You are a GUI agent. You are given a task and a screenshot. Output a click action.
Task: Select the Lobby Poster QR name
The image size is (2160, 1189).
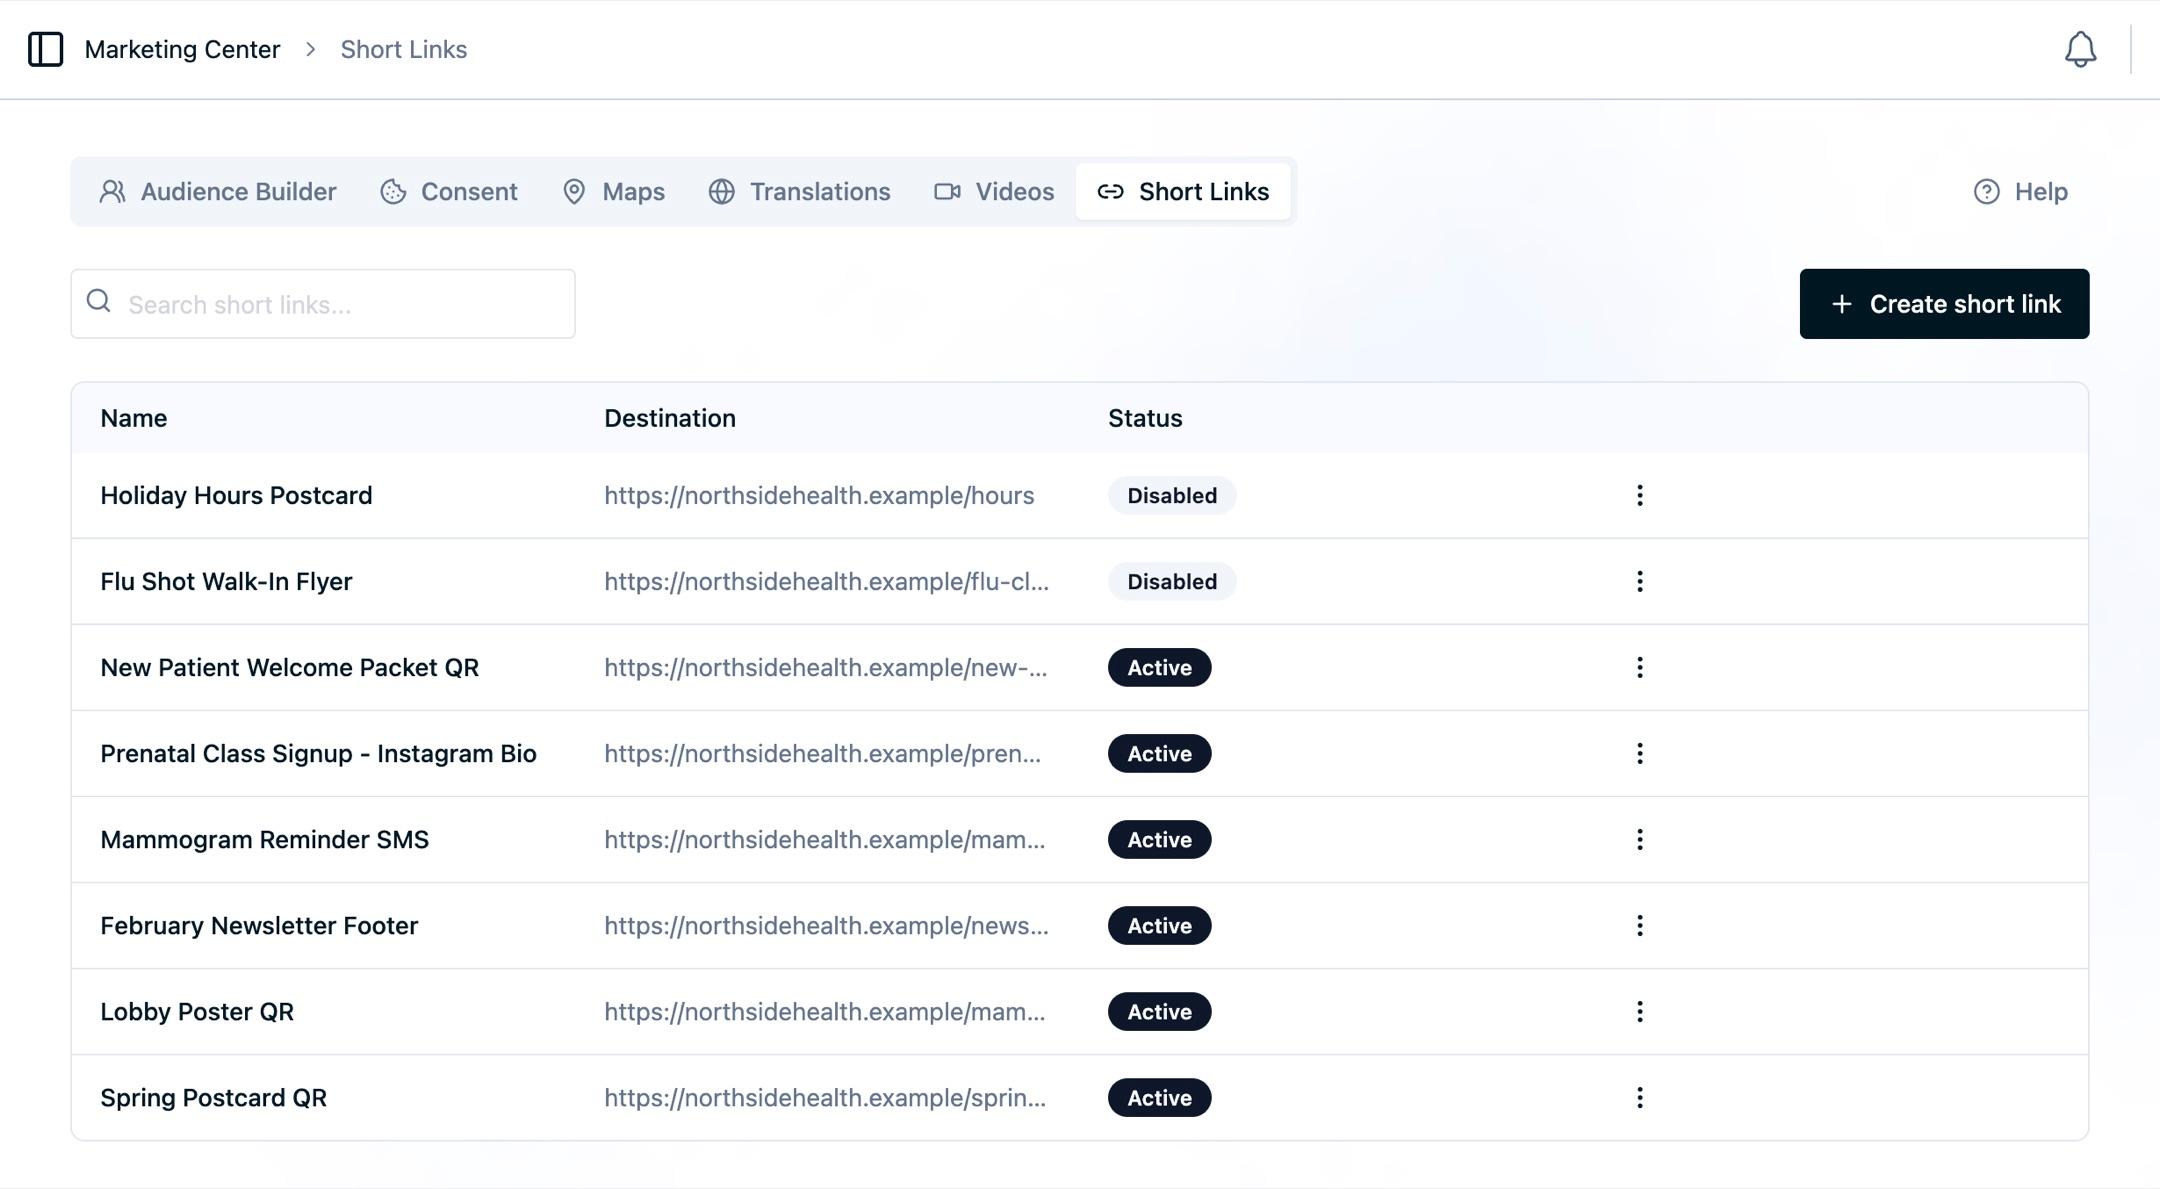click(x=197, y=1012)
